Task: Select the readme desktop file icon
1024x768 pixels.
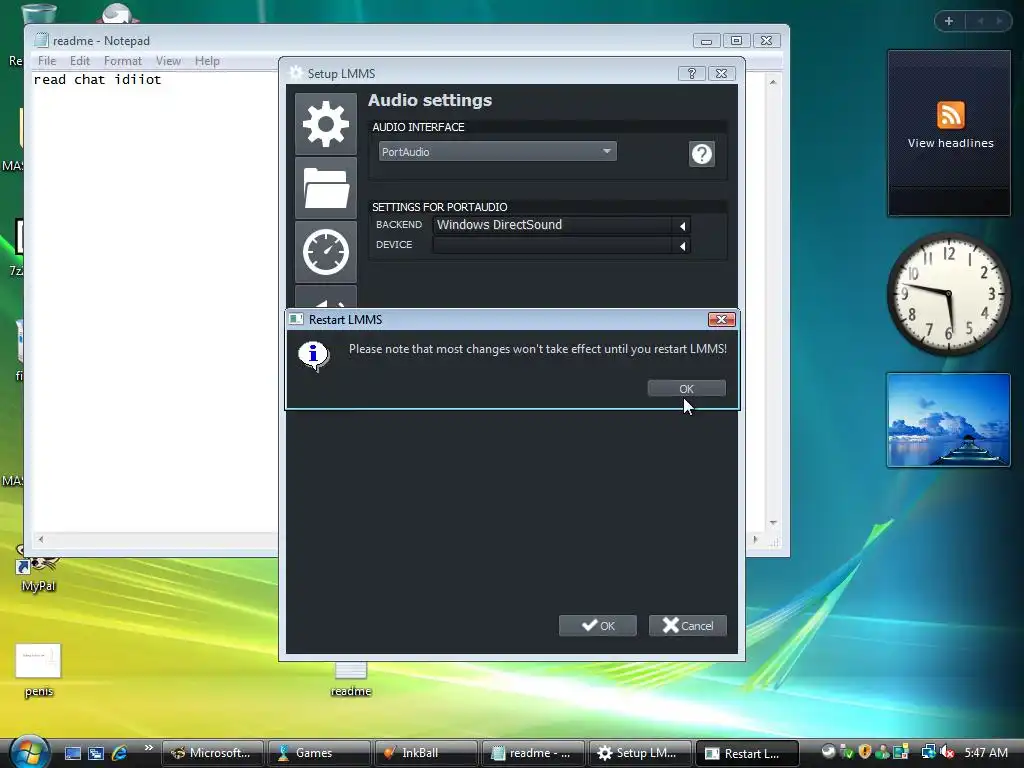Action: (351, 680)
